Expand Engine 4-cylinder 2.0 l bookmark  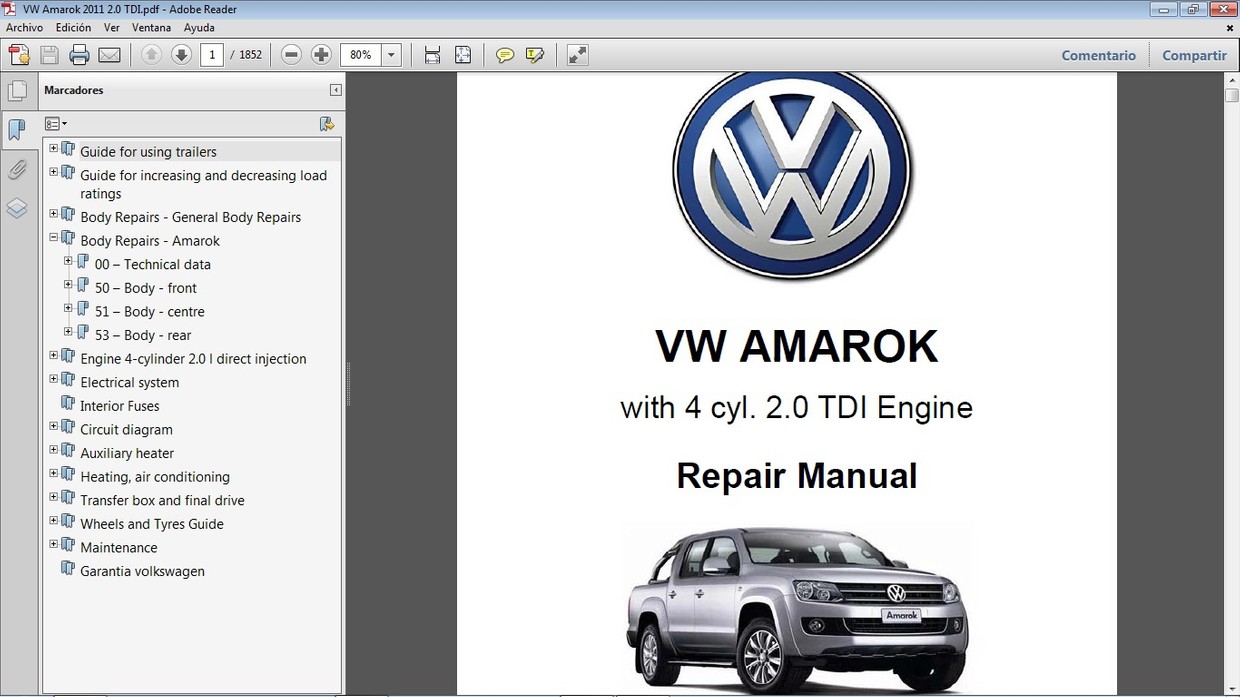(54, 355)
